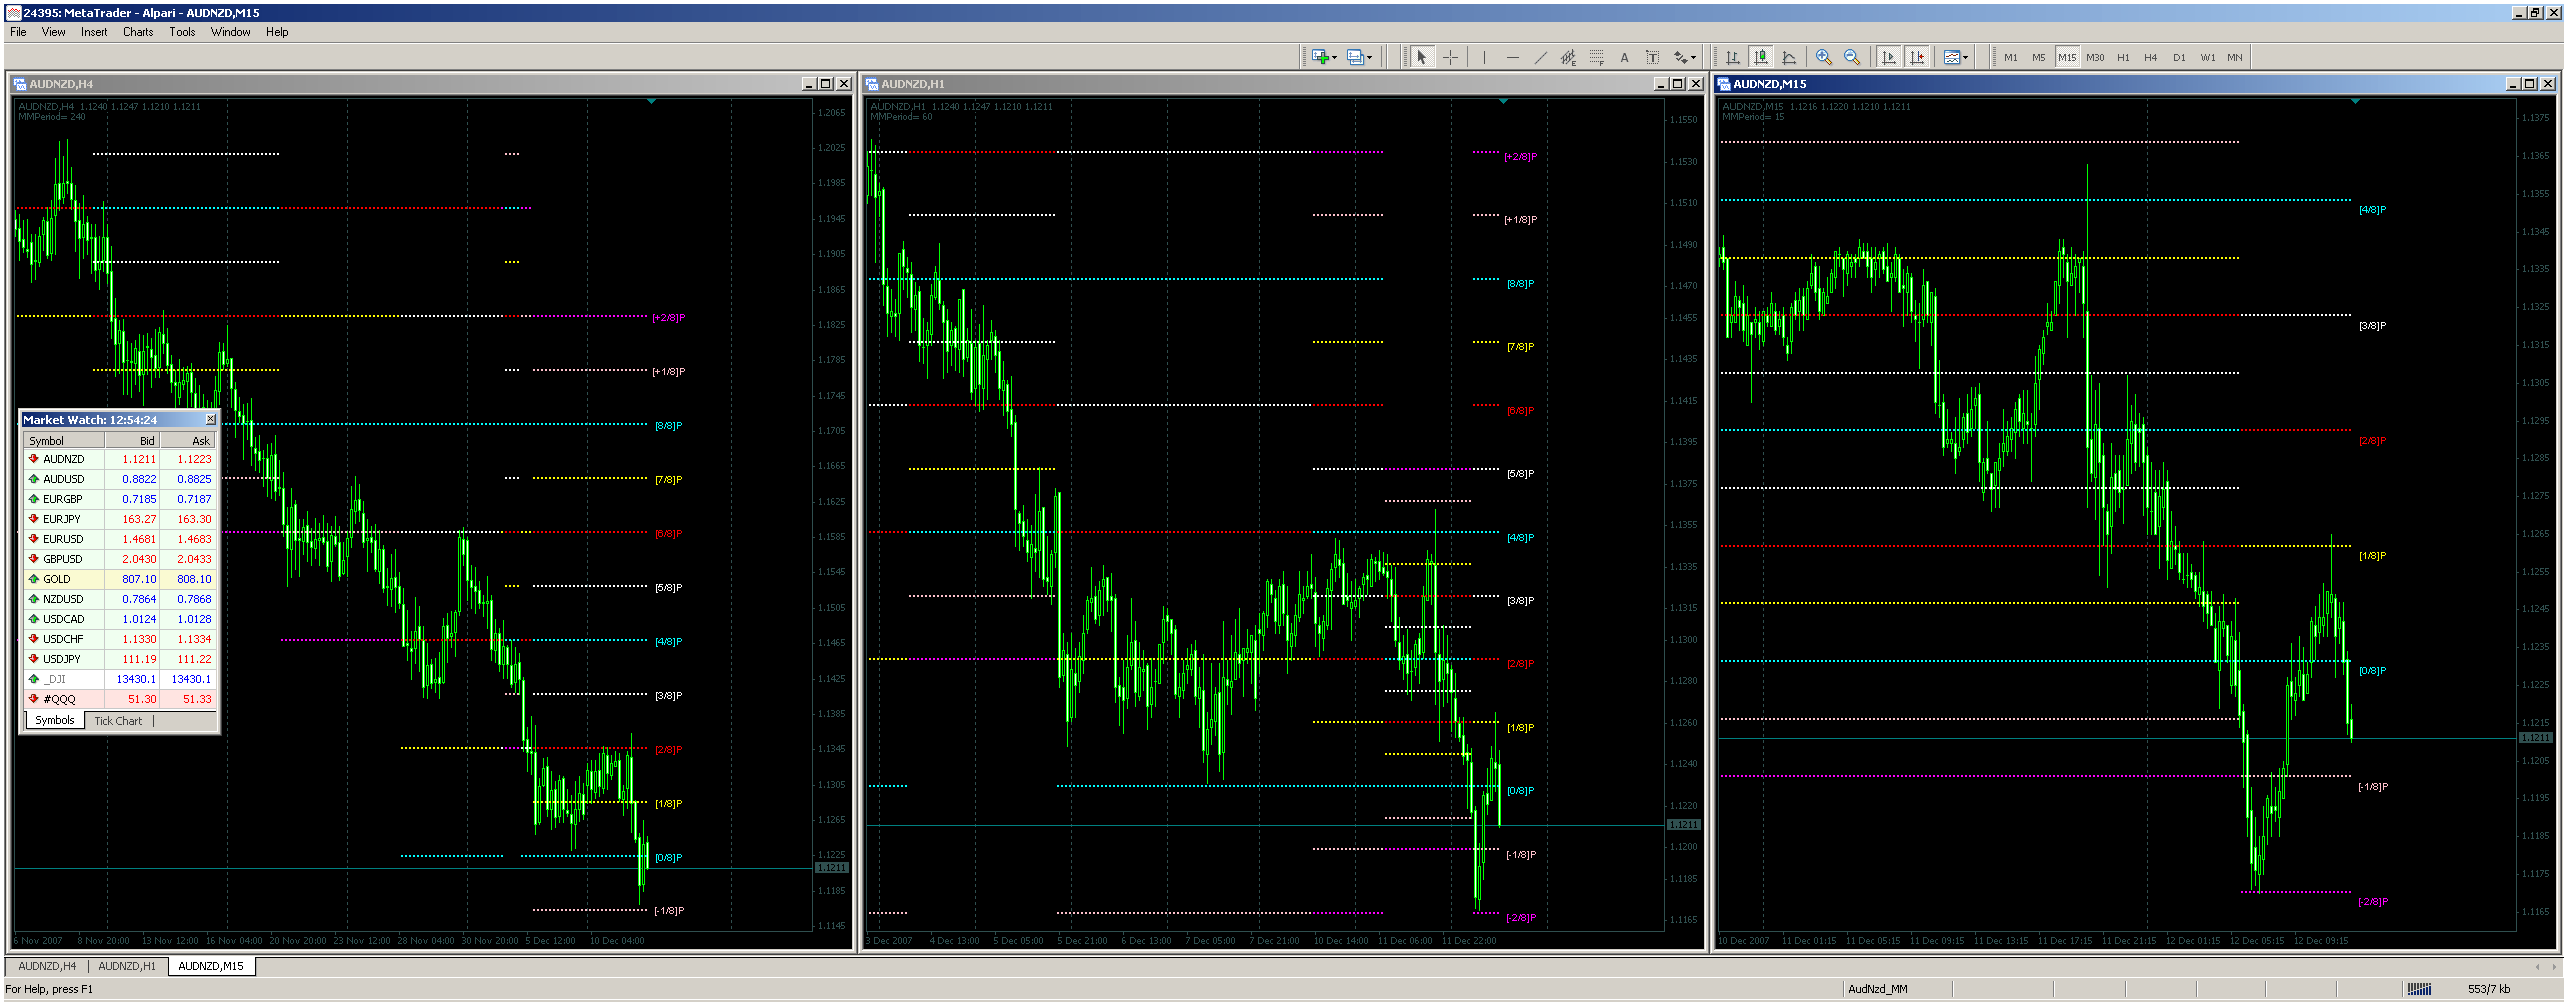Image resolution: width=2568 pixels, height=1002 pixels.
Task: Set timeframe to M1
Action: coord(2011,57)
